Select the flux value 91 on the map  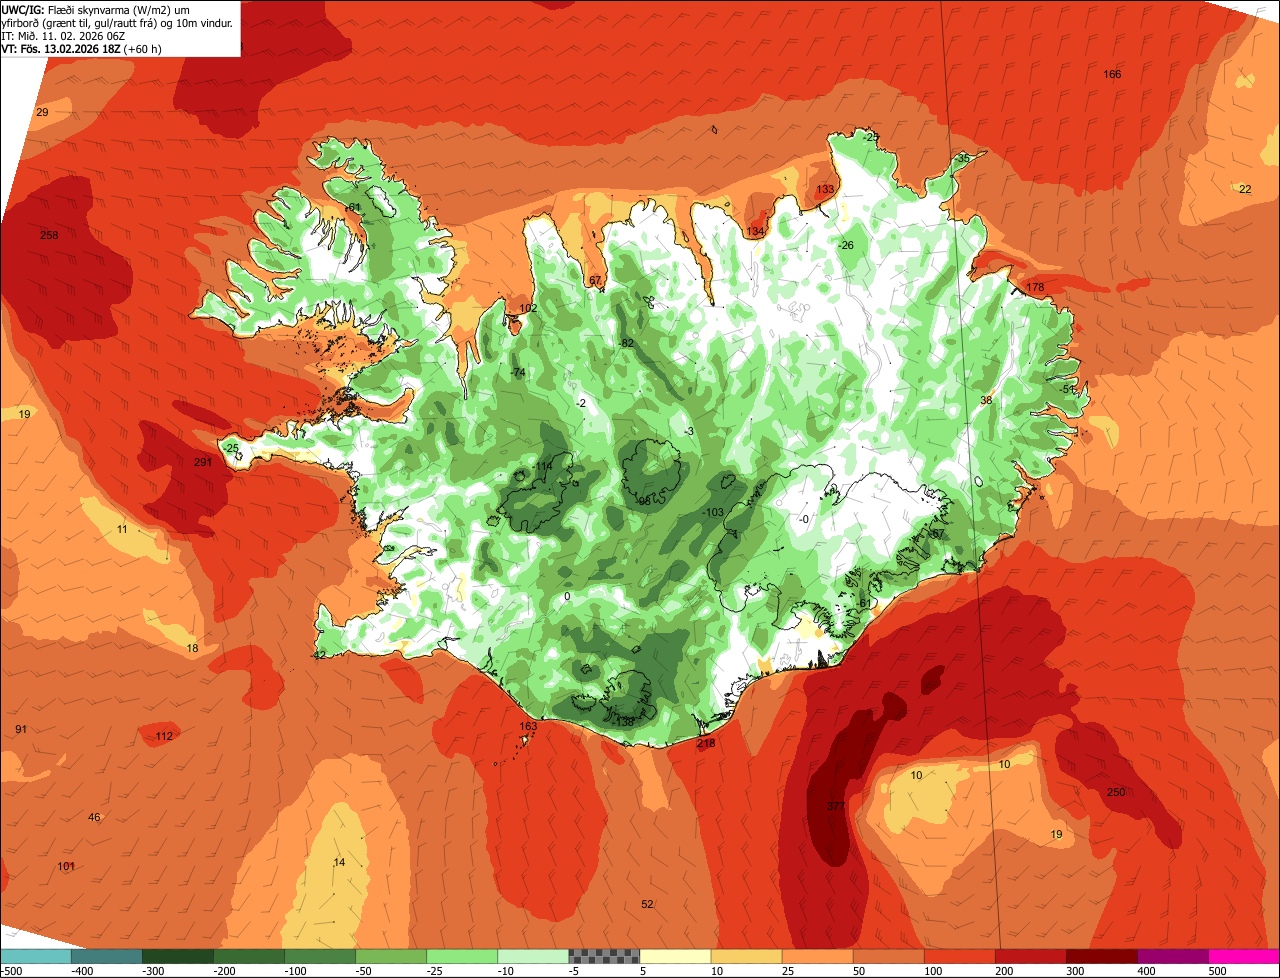tap(21, 729)
